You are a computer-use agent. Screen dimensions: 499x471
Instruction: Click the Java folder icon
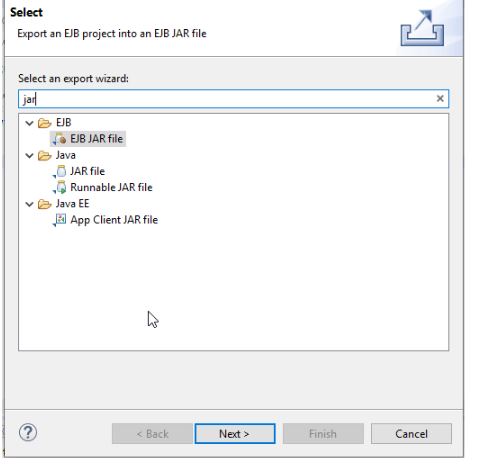pyautogui.click(x=44, y=155)
